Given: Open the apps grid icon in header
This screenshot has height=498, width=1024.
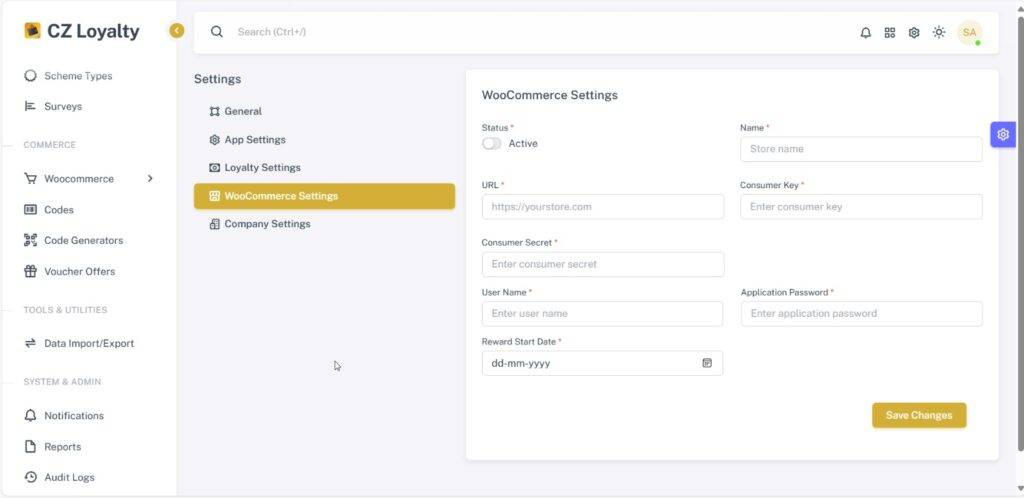Looking at the screenshot, I should 889,33.
